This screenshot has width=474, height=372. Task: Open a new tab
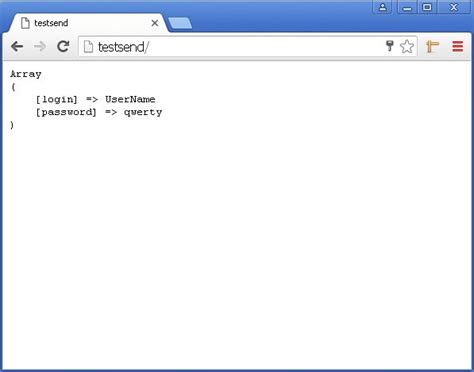tap(180, 23)
